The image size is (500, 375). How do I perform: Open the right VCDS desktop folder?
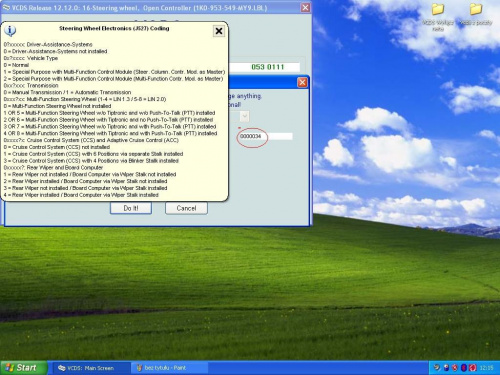pyautogui.click(x=476, y=9)
